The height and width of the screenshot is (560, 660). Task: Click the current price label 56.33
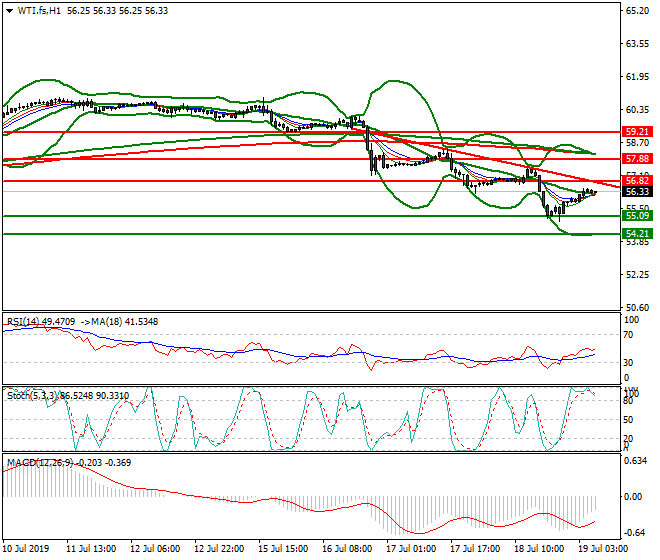[637, 192]
